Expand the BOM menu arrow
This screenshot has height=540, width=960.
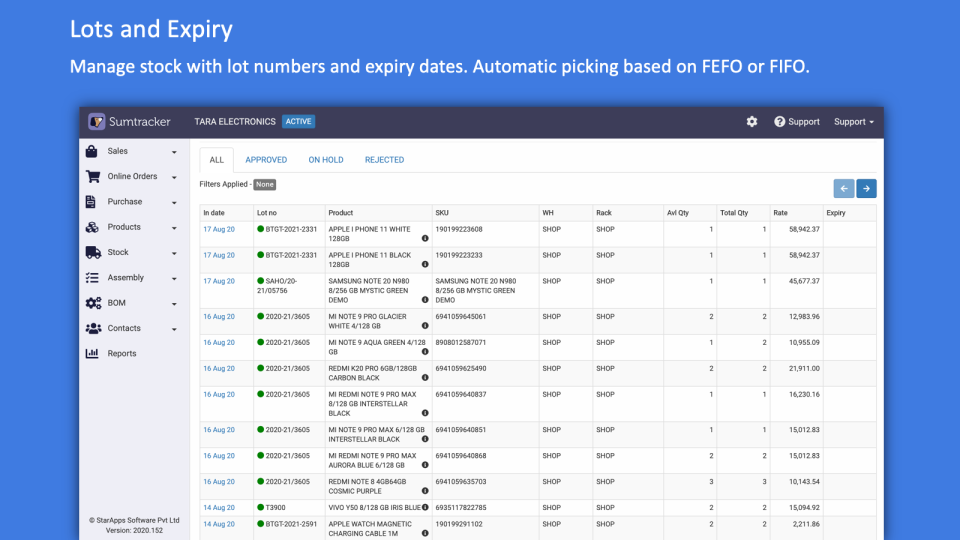tap(174, 304)
